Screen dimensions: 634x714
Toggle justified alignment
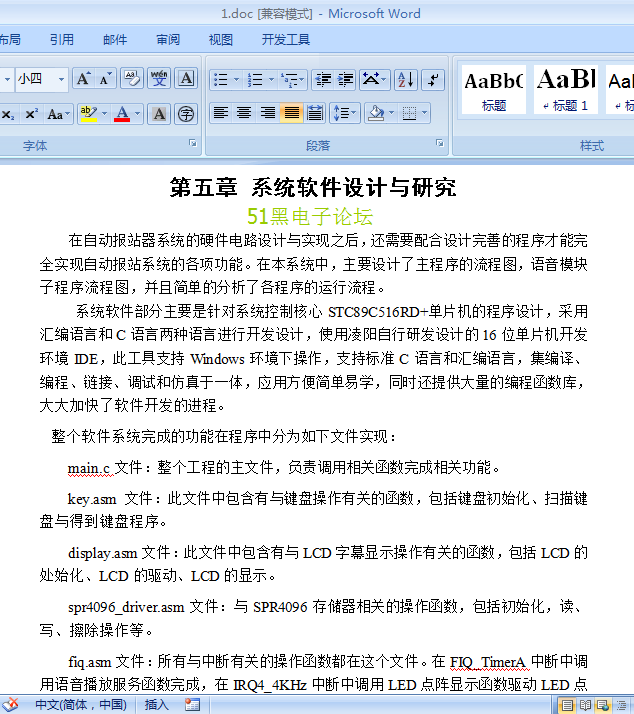coord(291,113)
